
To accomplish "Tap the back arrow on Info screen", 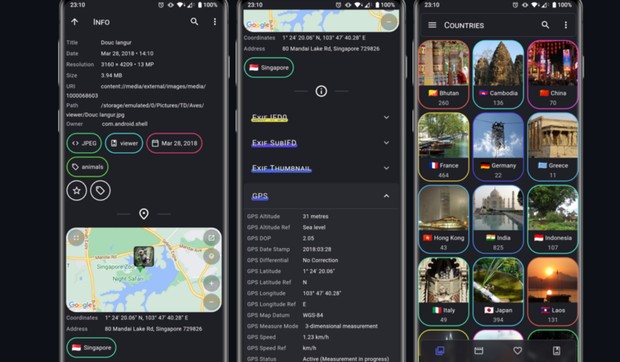I will click(x=75, y=22).
